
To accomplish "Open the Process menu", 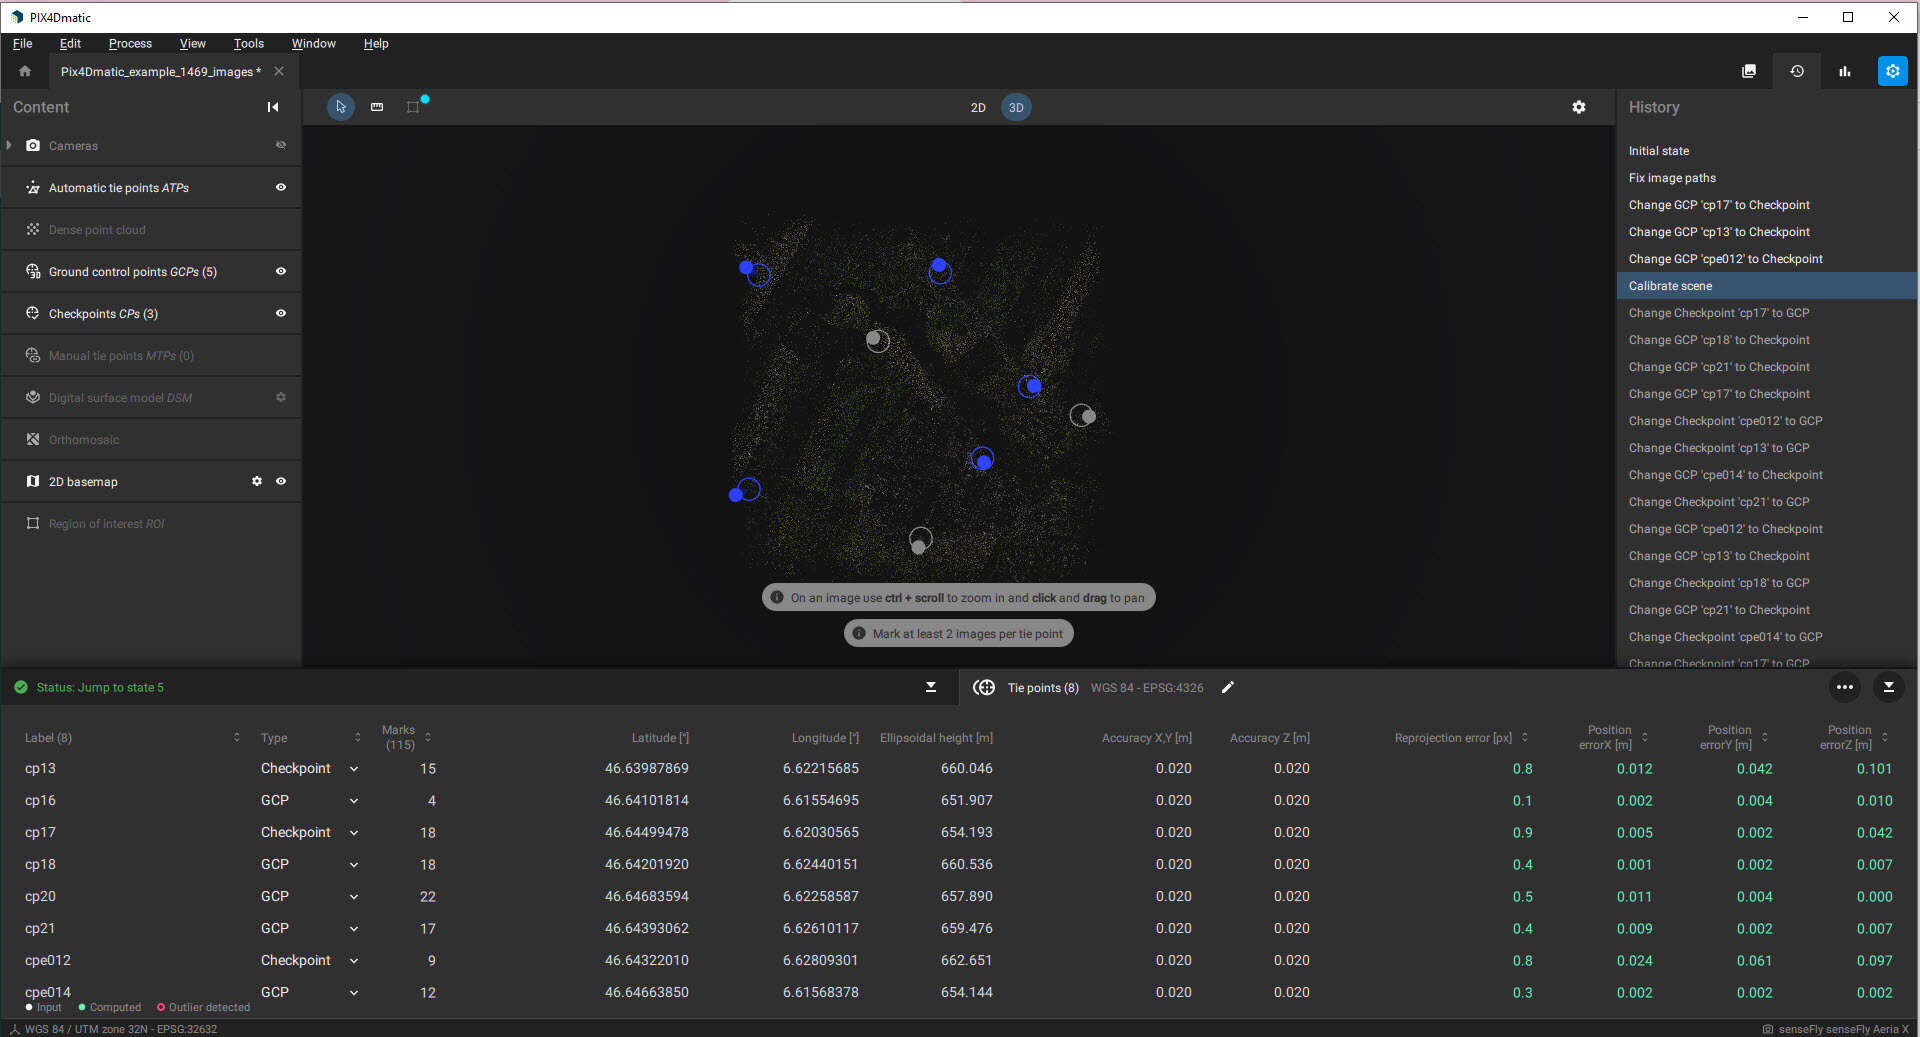I will (x=130, y=43).
